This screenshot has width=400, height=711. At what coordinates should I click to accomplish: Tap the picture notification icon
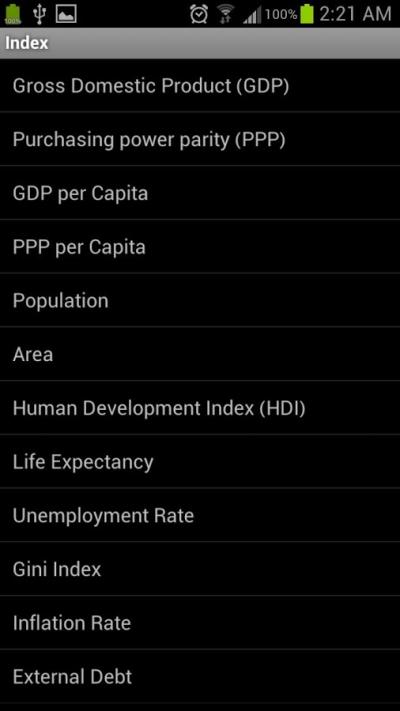tap(66, 14)
